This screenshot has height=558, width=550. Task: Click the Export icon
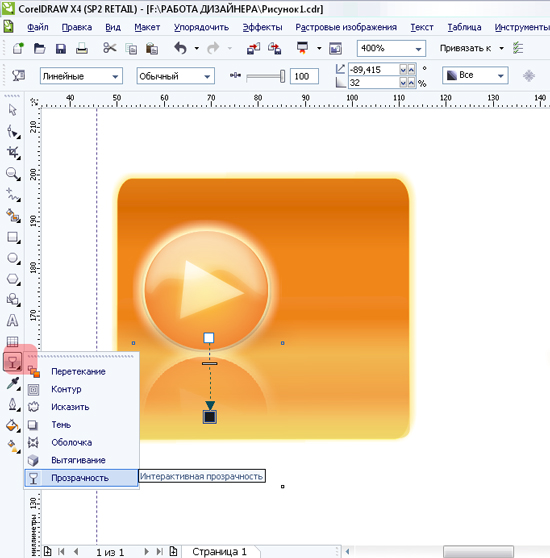[x=275, y=48]
